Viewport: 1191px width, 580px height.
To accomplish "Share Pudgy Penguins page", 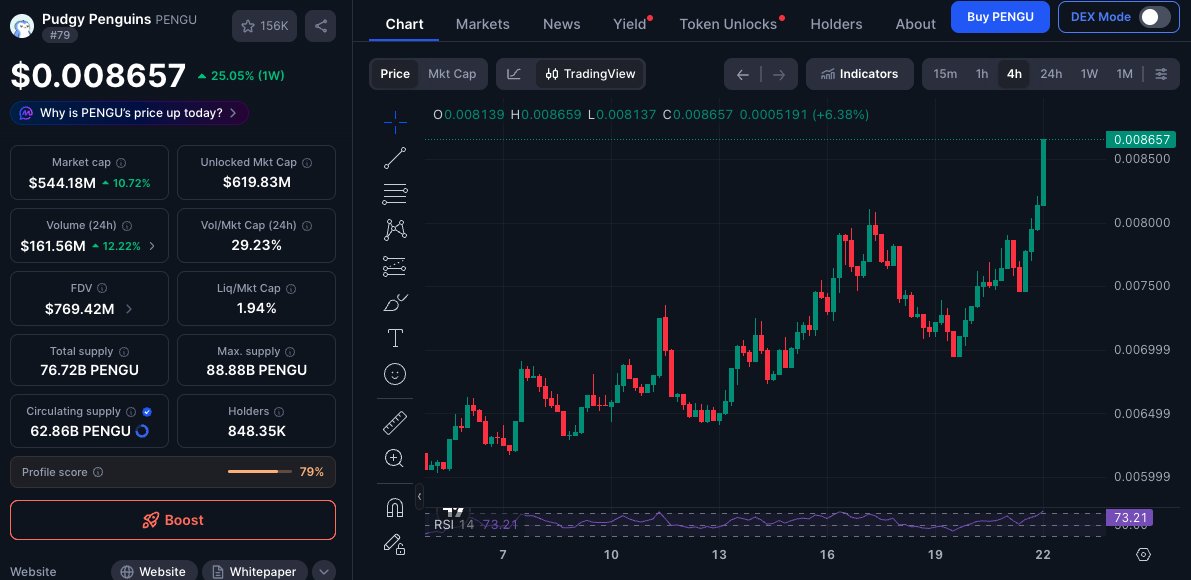I will coord(321,26).
